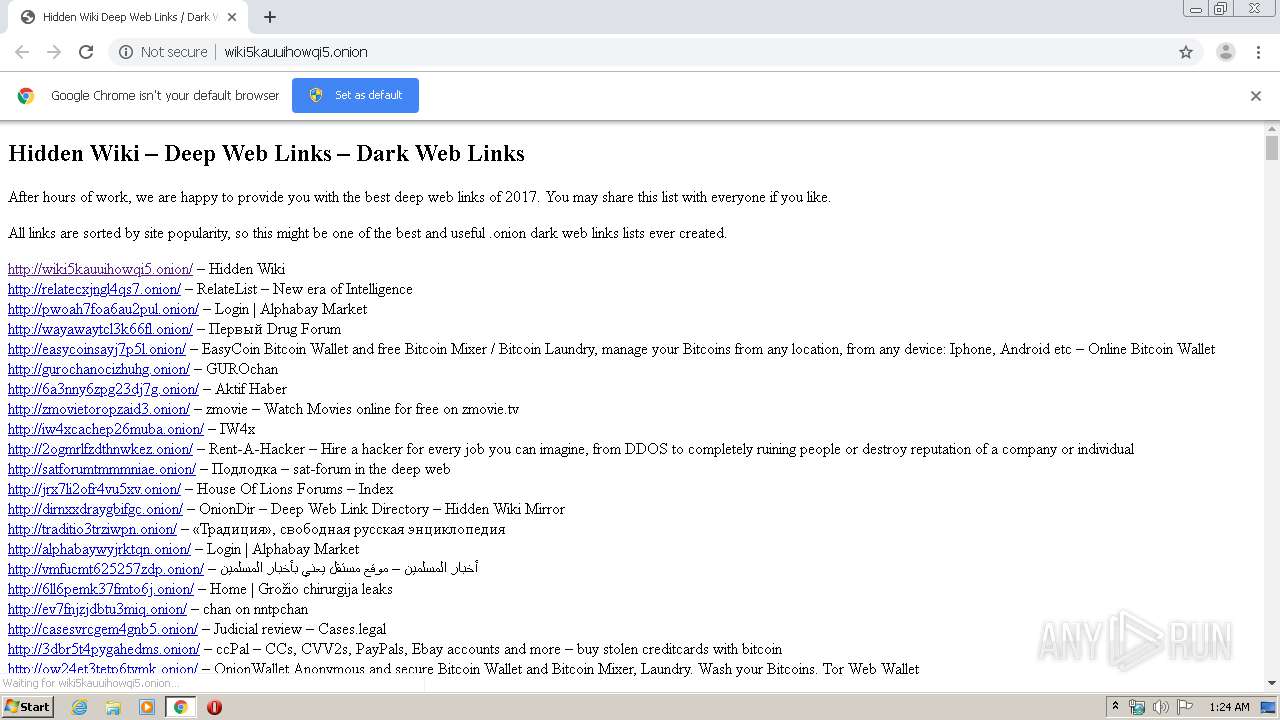Set Chrome as default browser

[355, 95]
